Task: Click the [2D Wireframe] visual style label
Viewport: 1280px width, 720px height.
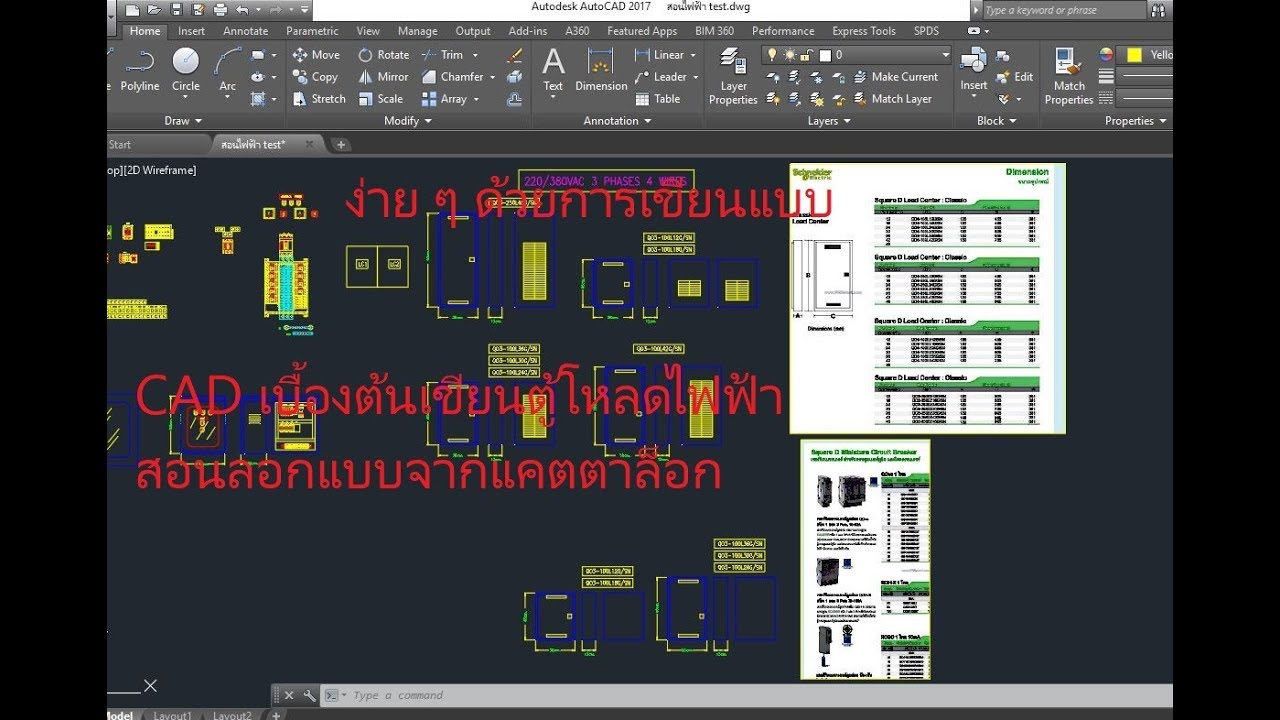Action: click(160, 170)
